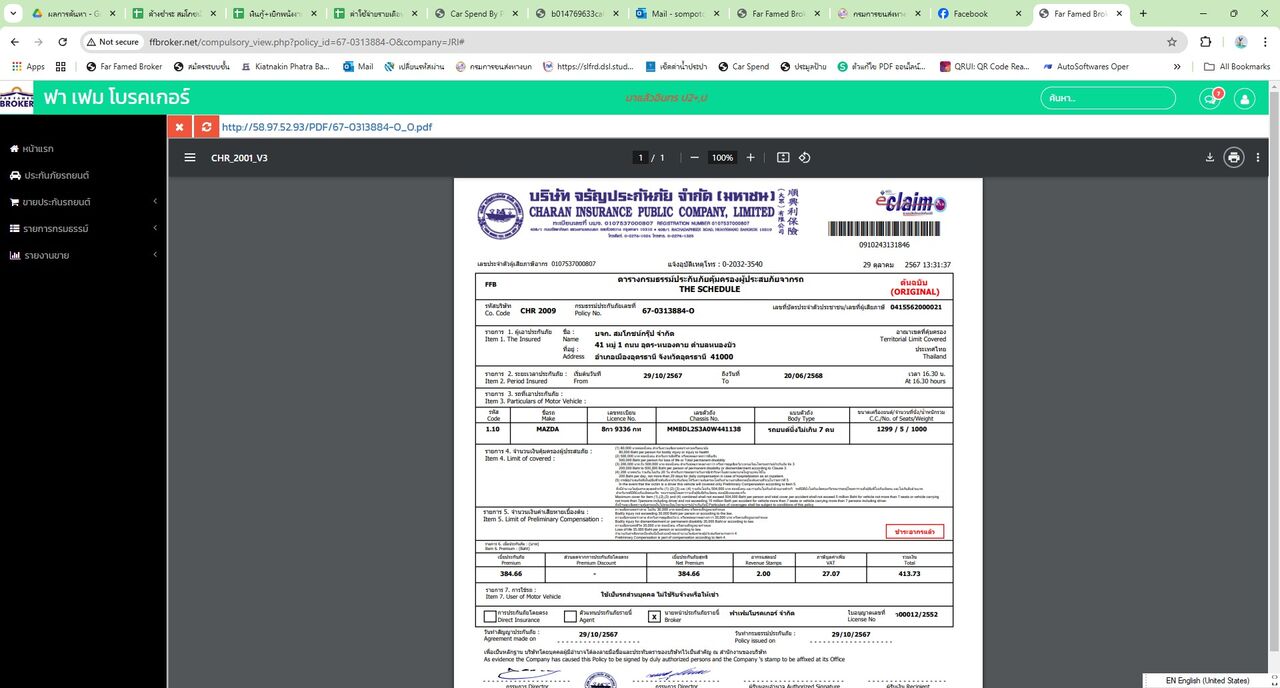The height and width of the screenshot is (688, 1280).
Task: Click the PDF URL link 67-0313884-O_O.pdf
Action: click(327, 127)
